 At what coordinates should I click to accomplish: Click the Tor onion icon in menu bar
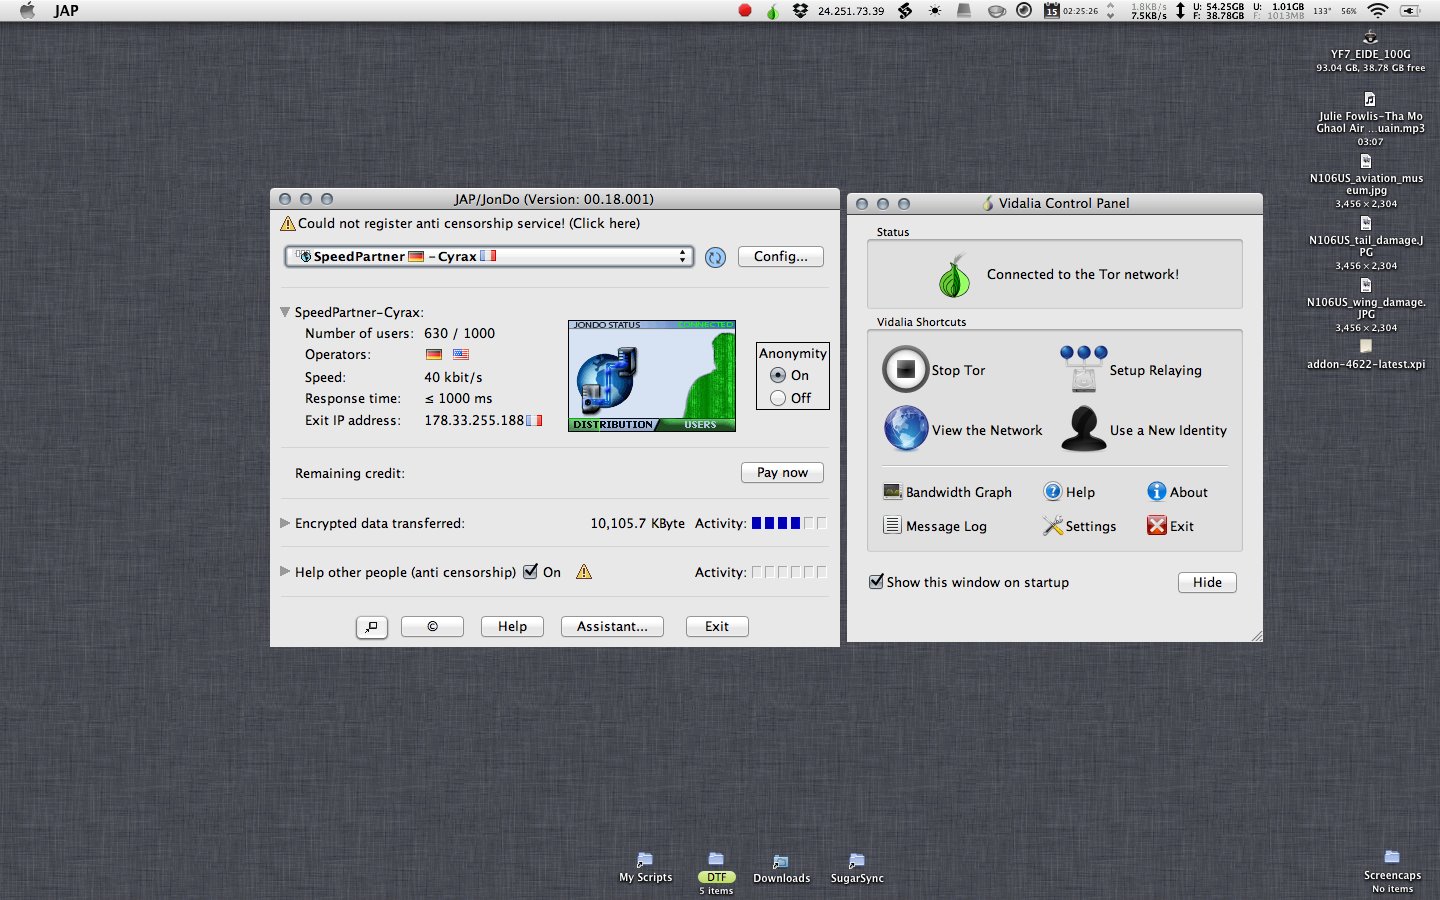click(x=772, y=11)
